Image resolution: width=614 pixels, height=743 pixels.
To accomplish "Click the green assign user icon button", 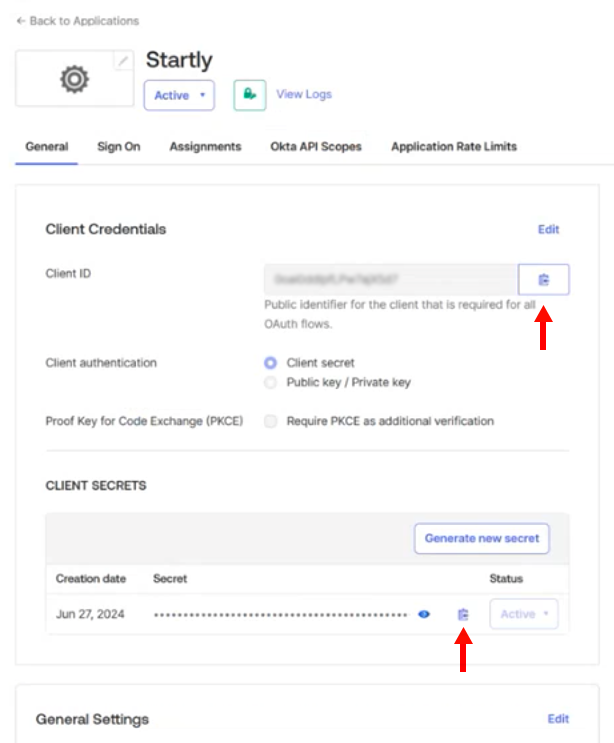I will point(250,95).
